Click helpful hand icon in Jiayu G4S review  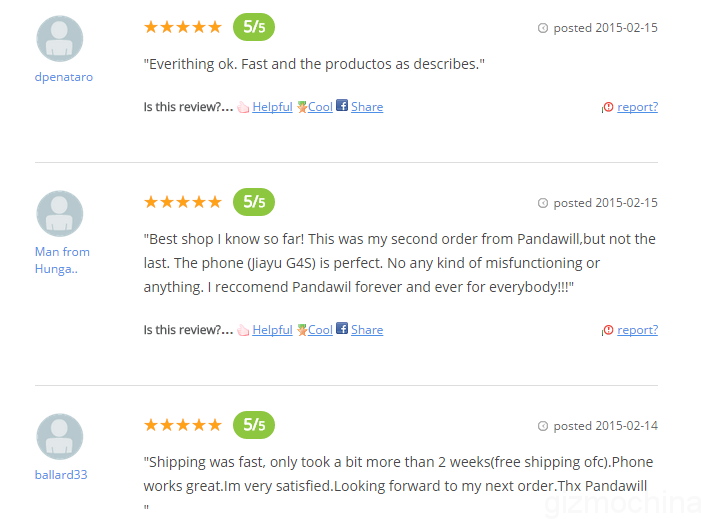click(x=243, y=330)
